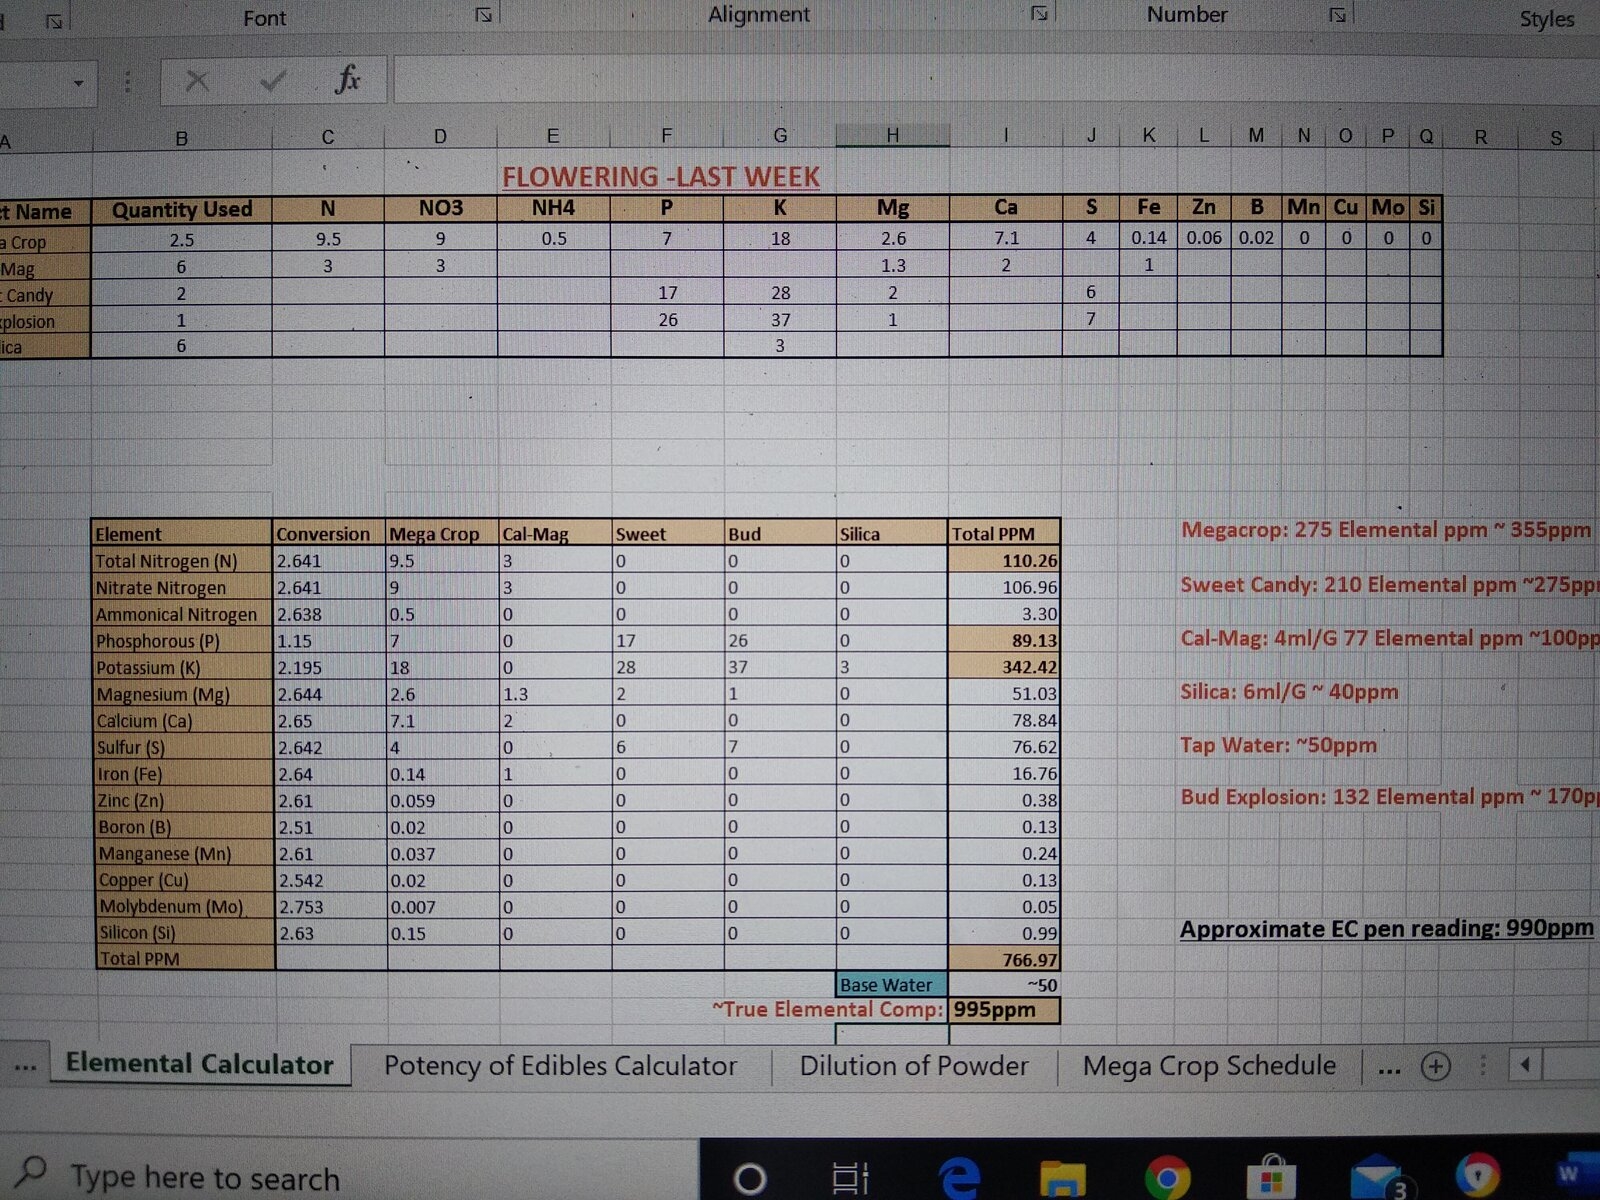Viewport: 1600px width, 1200px height.
Task: Select the Calcium (Ca) row label
Action: point(182,721)
